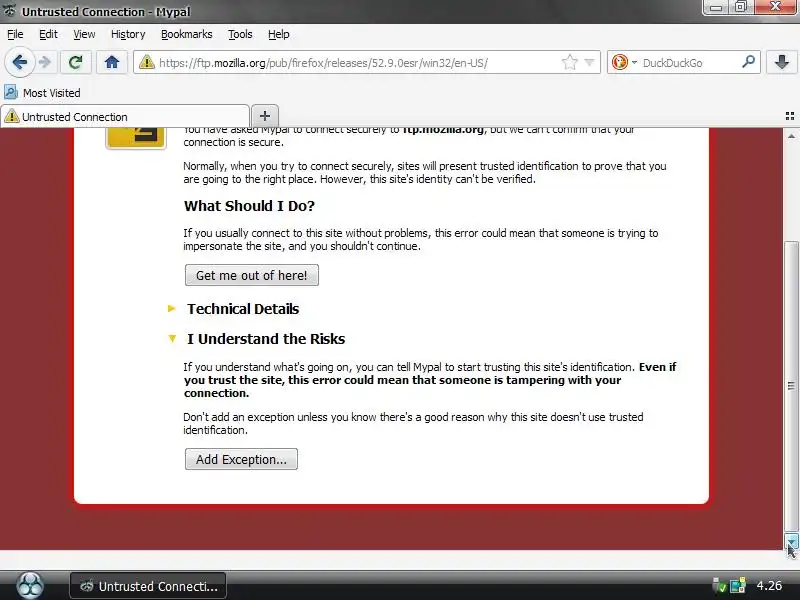Click the forward arrow navigation button
The height and width of the screenshot is (600, 800).
[45, 63]
